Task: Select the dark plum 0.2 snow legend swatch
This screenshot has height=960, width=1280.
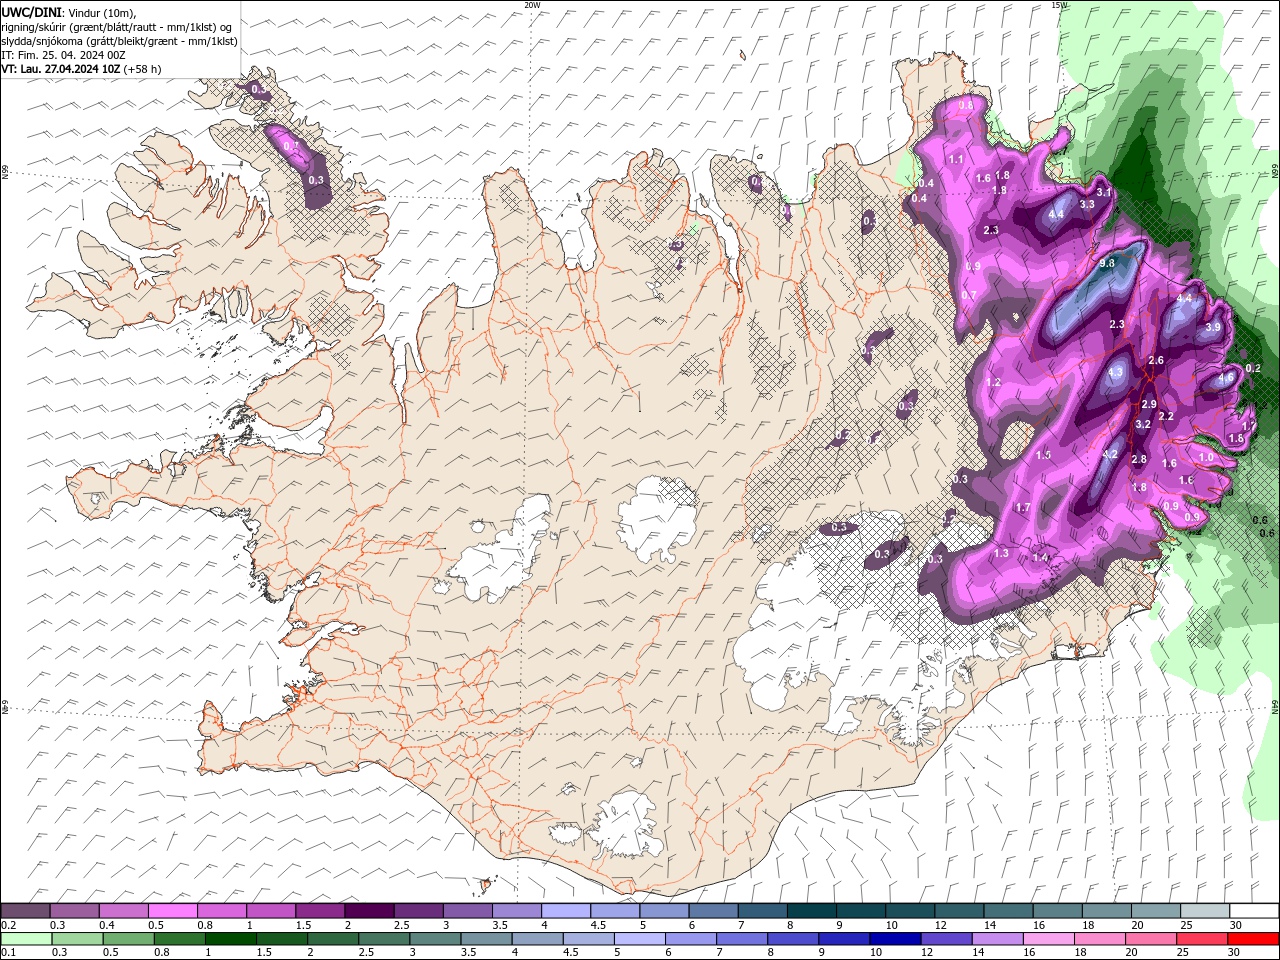Action: pos(25,911)
